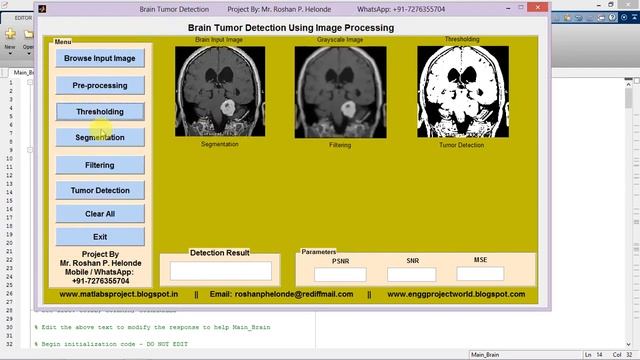Viewport: 640px width, 360px height.
Task: Run the Pre-processing step
Action: pyautogui.click(x=100, y=85)
